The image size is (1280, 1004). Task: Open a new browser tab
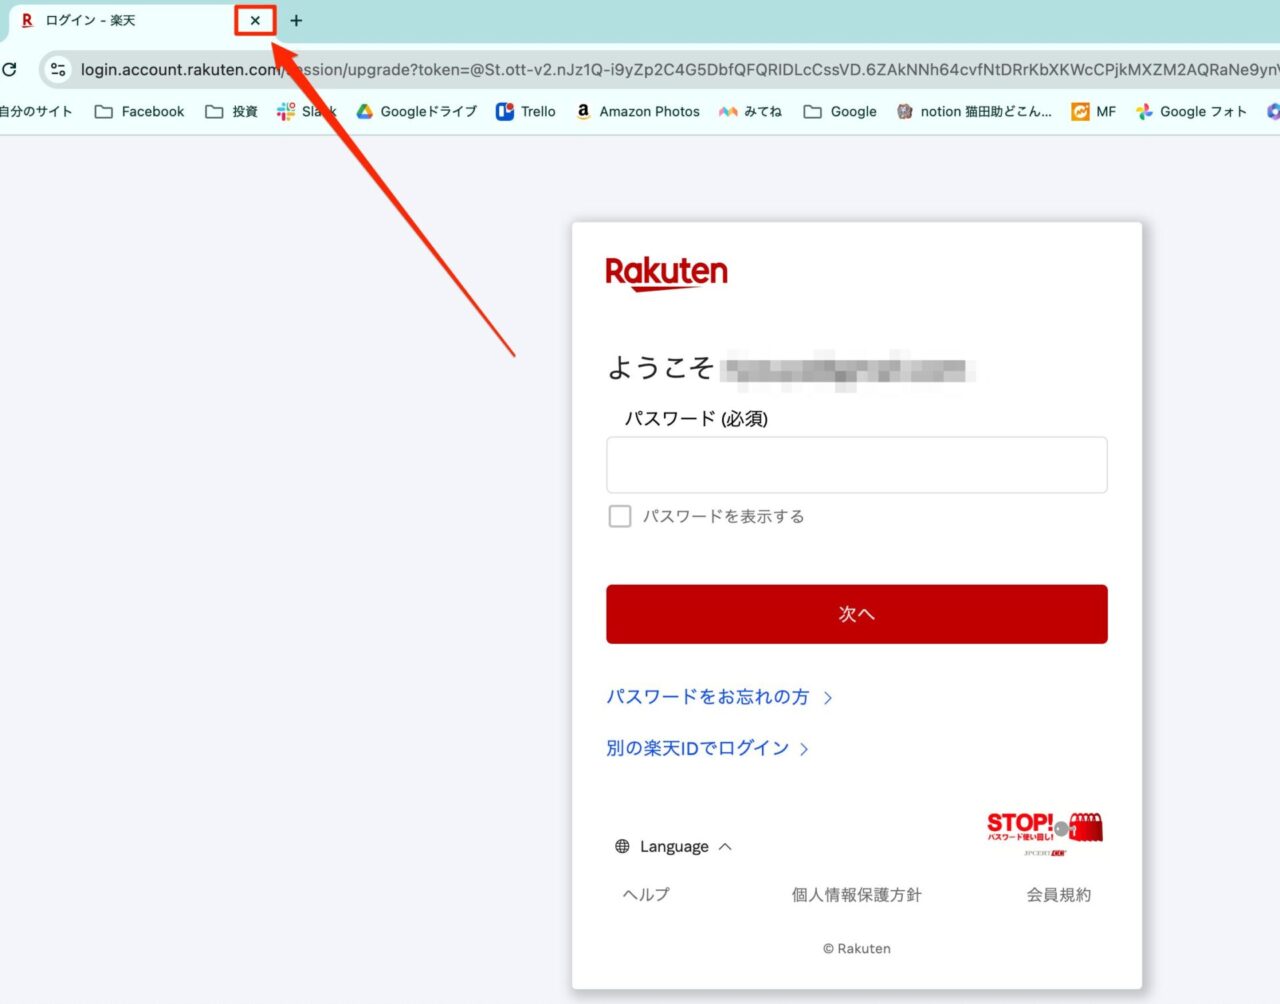296,20
